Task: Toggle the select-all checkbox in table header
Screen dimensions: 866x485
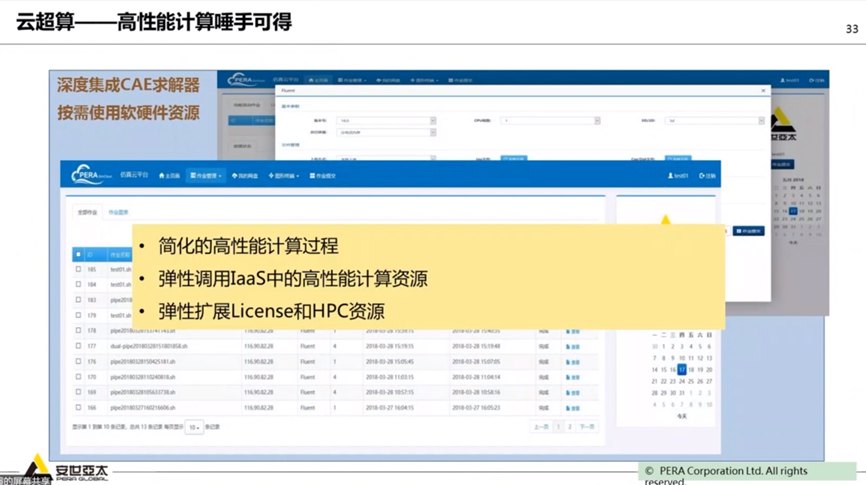Action: (79, 254)
